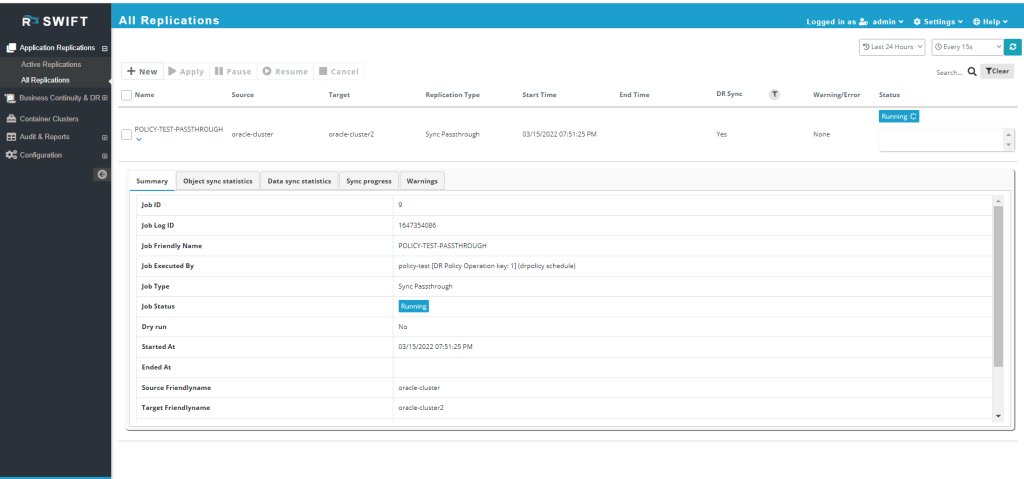Expand the Business Continuity & DR section

(105, 98)
